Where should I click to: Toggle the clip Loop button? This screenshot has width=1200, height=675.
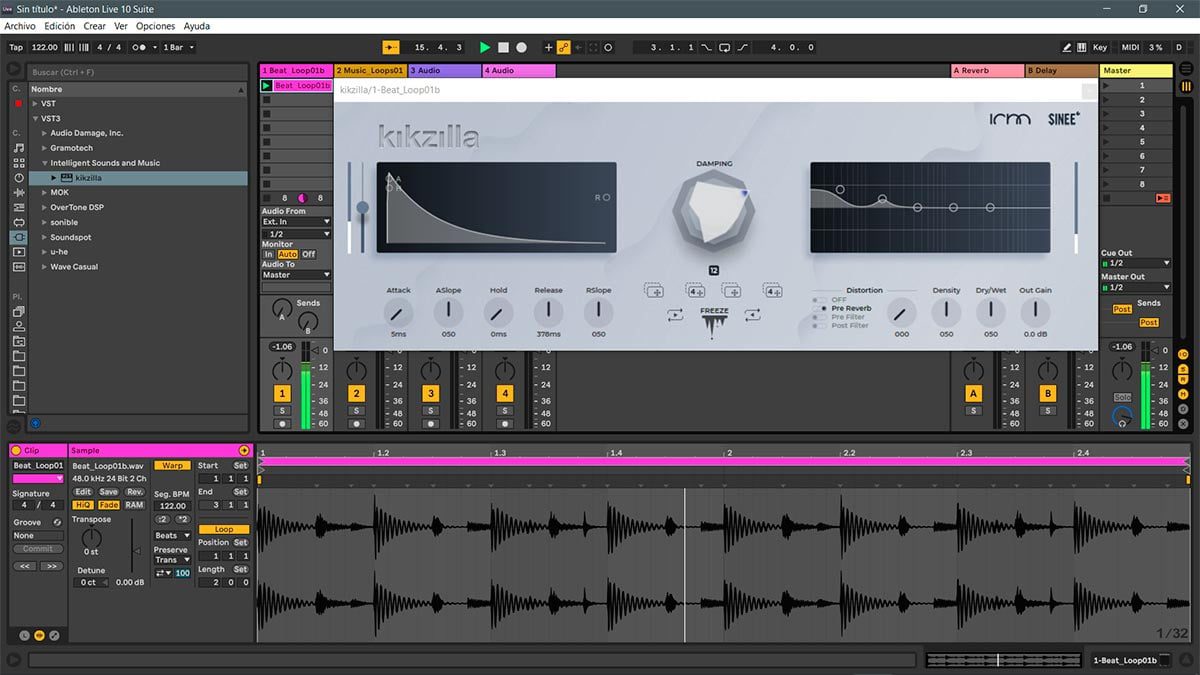[223, 529]
